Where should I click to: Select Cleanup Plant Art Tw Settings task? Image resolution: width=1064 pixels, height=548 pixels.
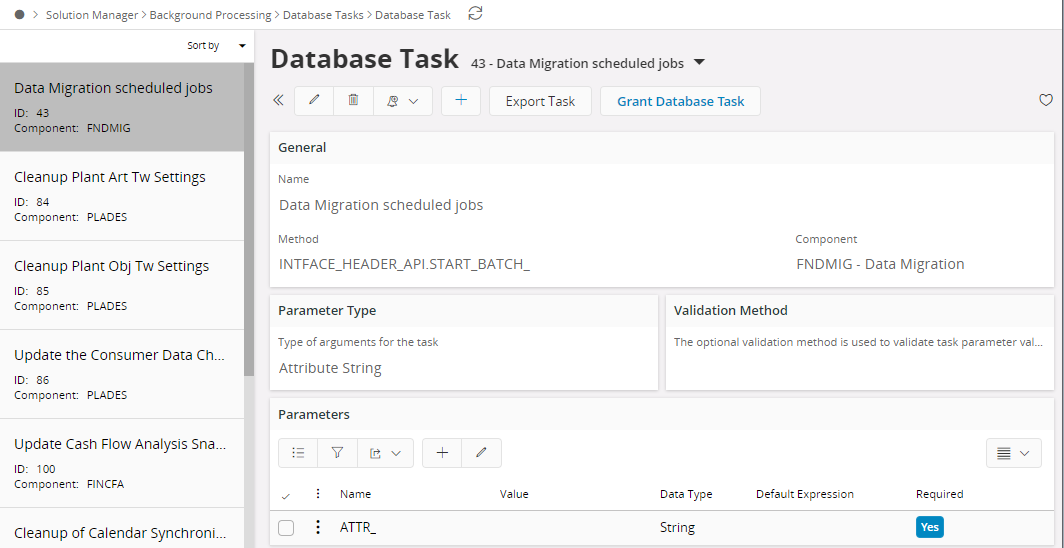pos(110,177)
